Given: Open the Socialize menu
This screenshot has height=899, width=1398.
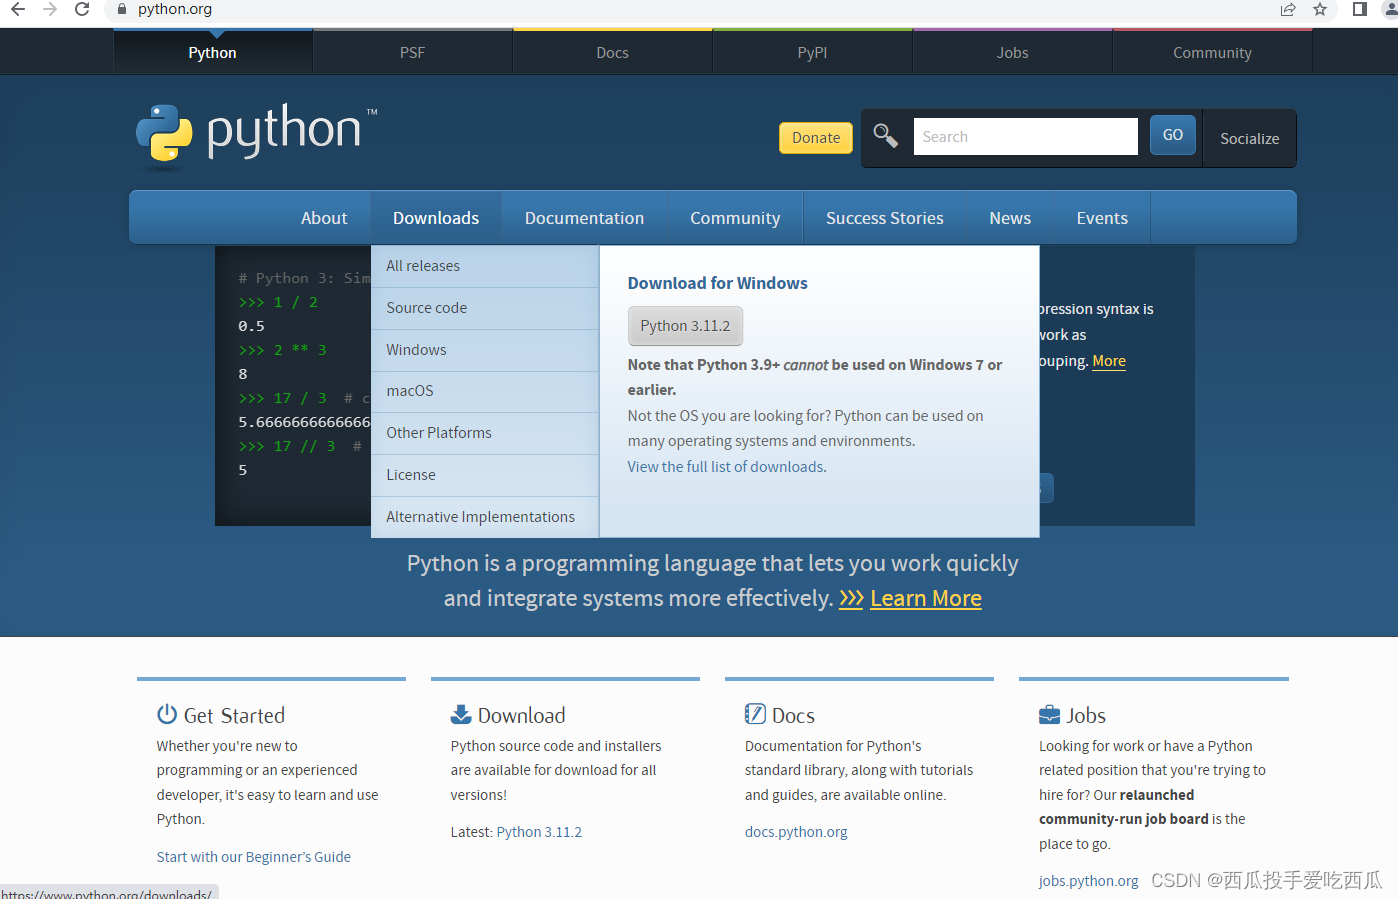Looking at the screenshot, I should (x=1250, y=138).
